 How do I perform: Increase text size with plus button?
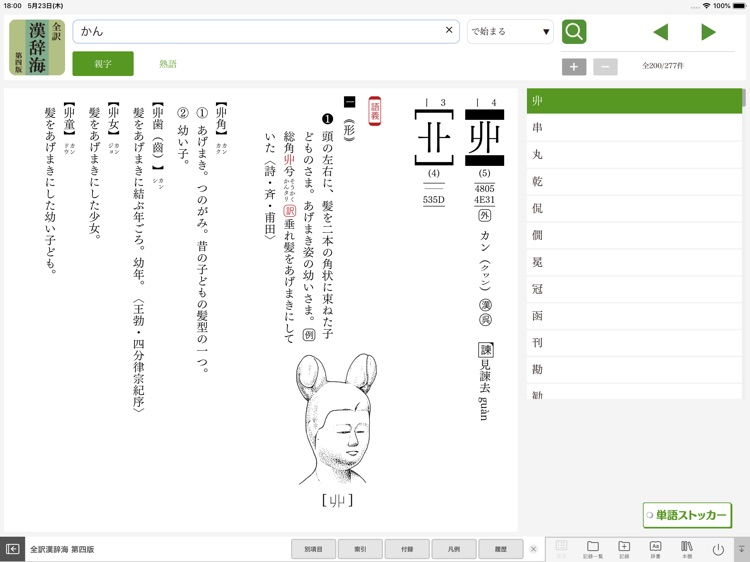pyautogui.click(x=574, y=66)
